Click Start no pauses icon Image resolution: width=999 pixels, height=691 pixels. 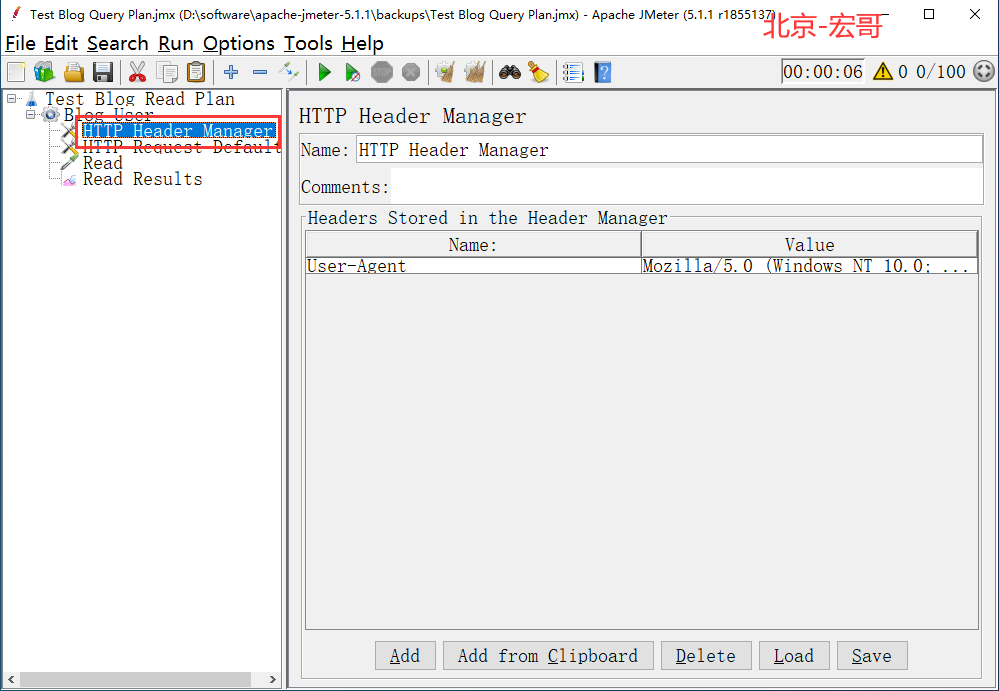353,73
